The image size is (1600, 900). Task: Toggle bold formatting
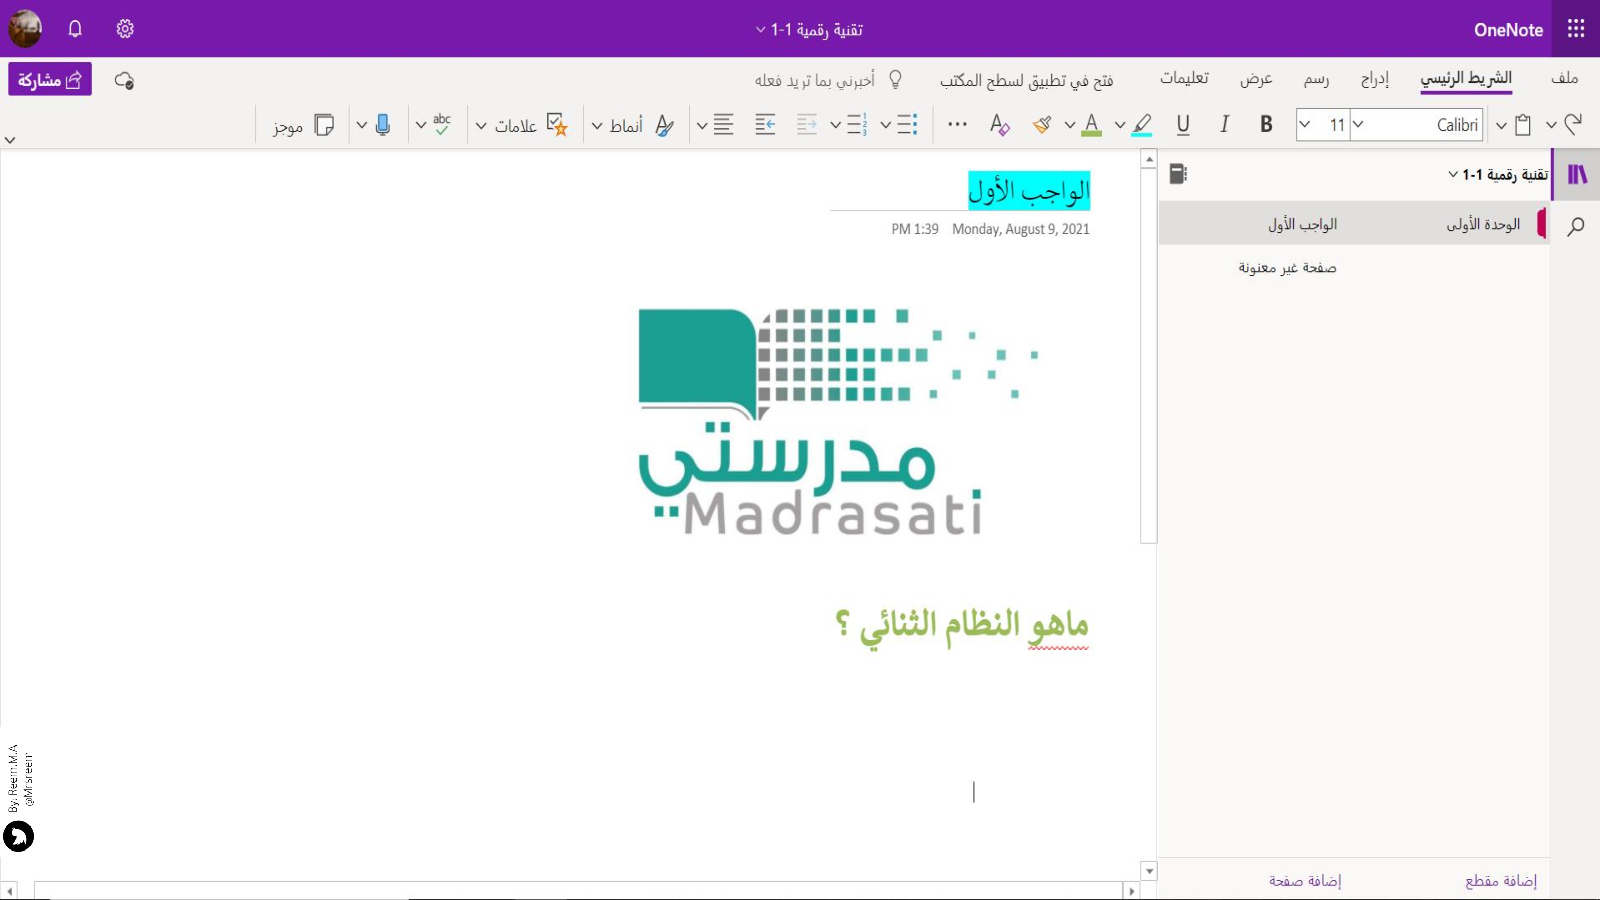(1266, 124)
